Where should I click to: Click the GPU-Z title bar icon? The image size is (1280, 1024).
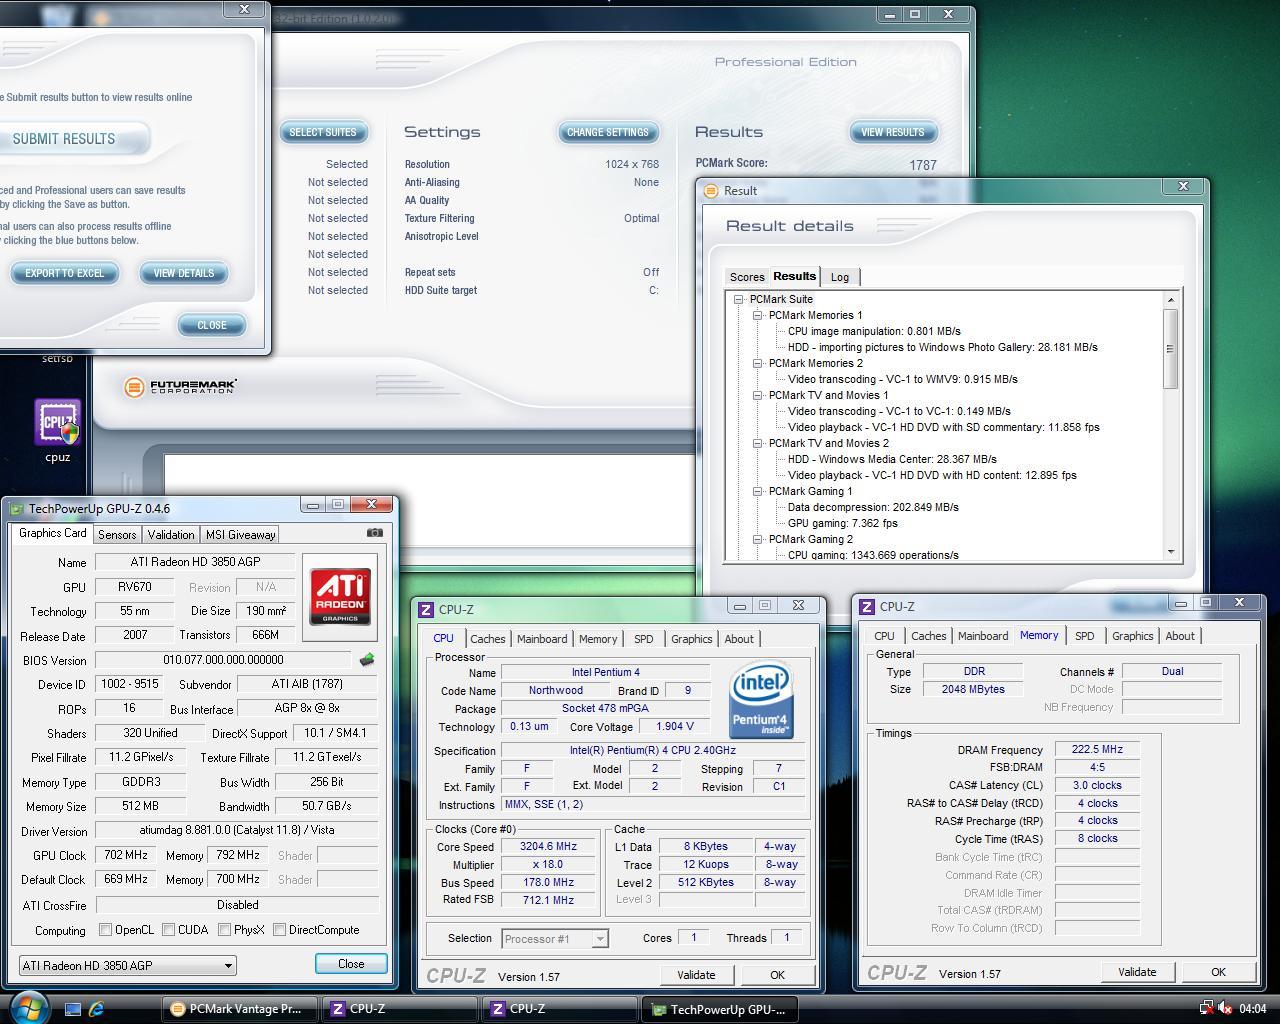tap(16, 508)
